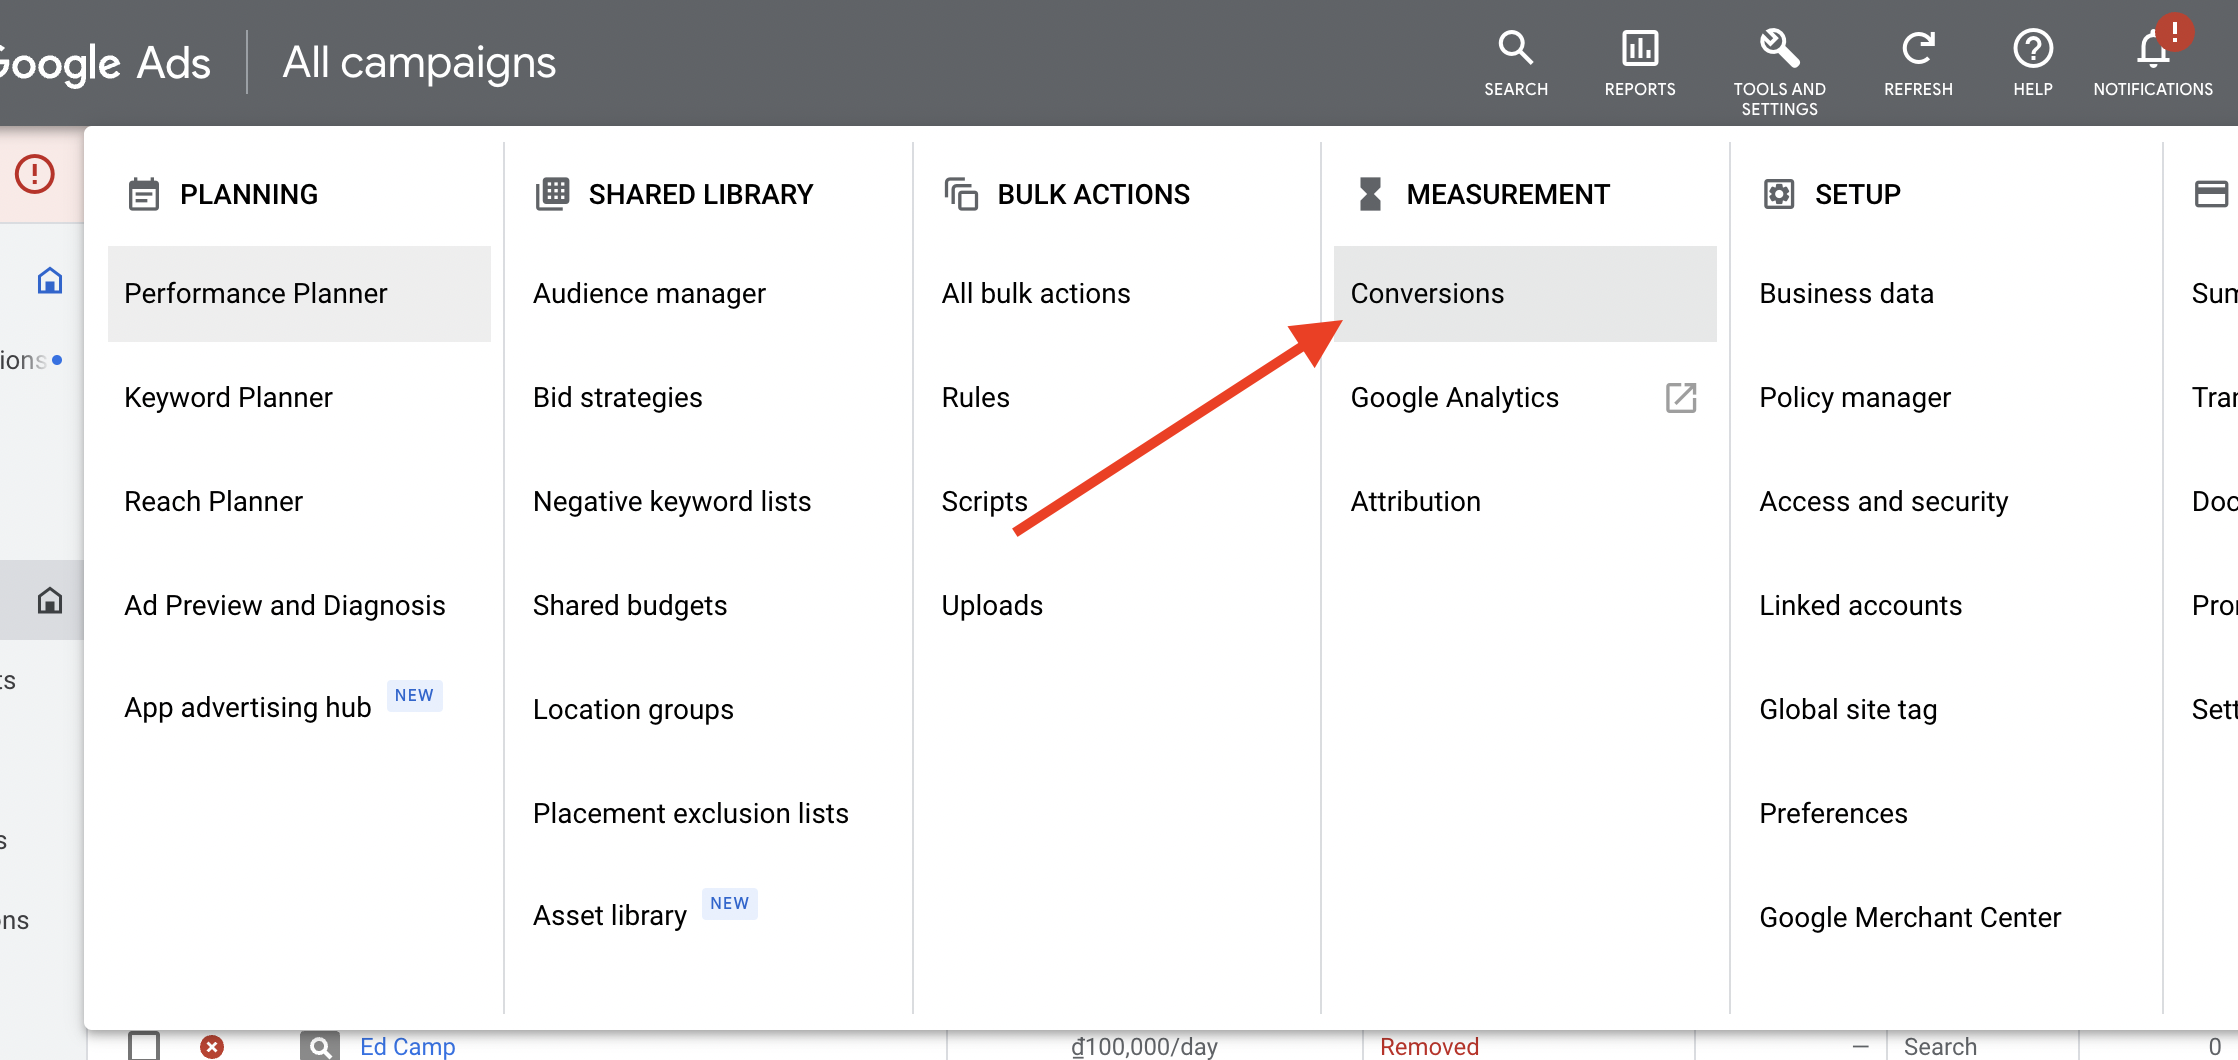Click the All campaigns title
The image size is (2238, 1060).
click(x=419, y=63)
